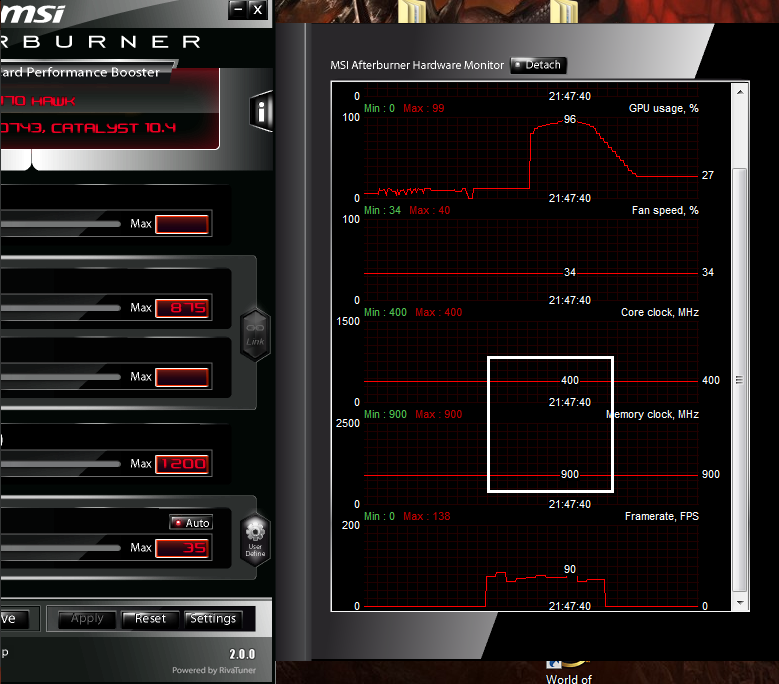Click the 'Memory clock, MHz' graph label

click(652, 414)
